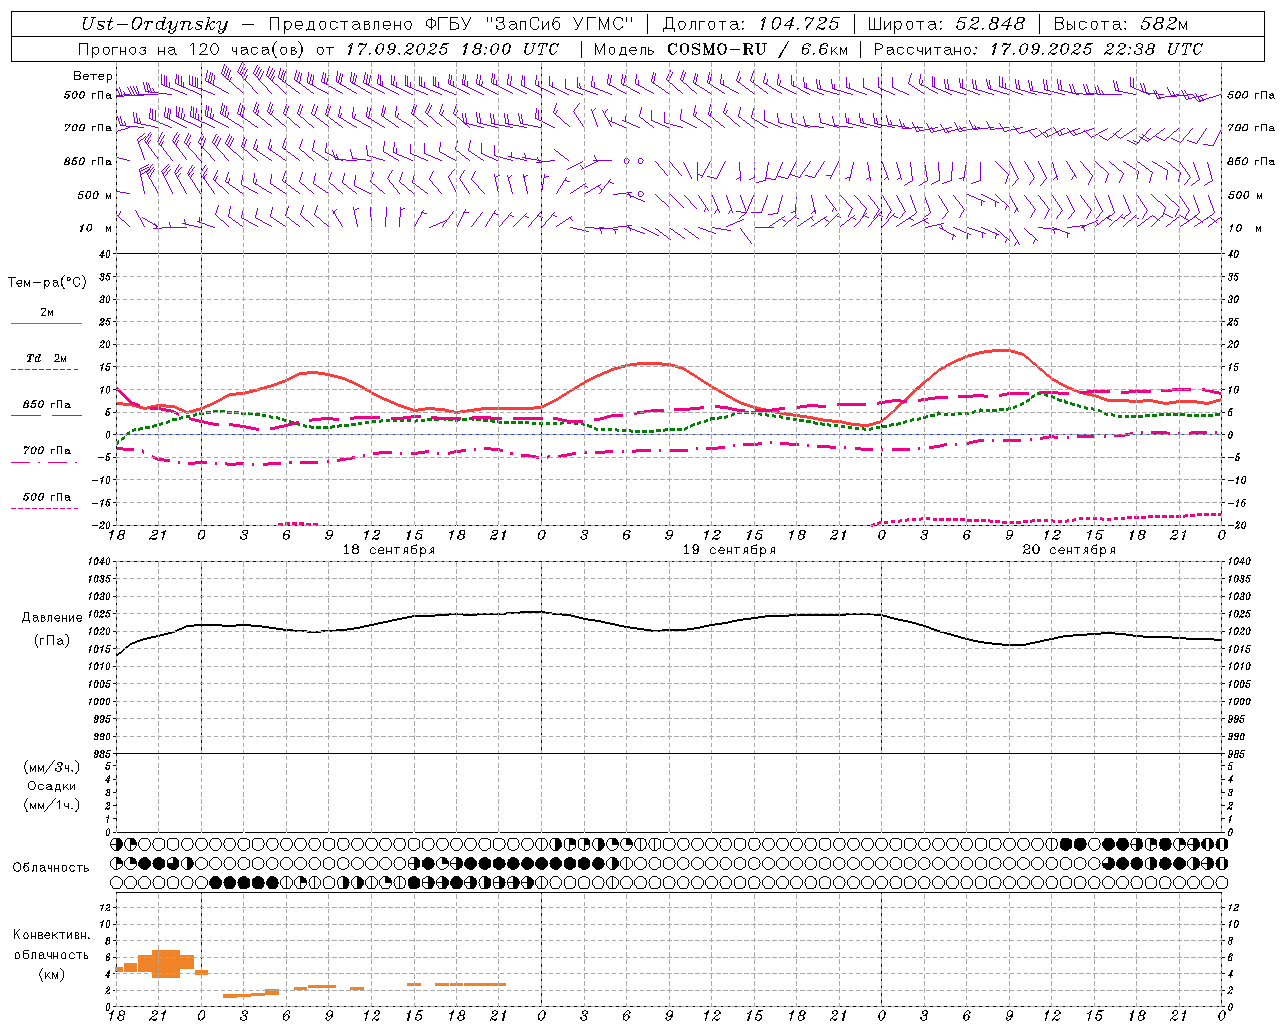The image size is (1280, 1024).
Task: Click "12" on the right convective height axis
Action: pos(1233,907)
